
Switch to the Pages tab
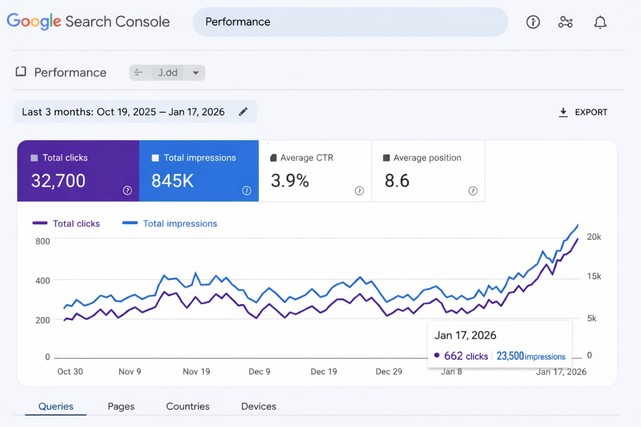point(121,406)
